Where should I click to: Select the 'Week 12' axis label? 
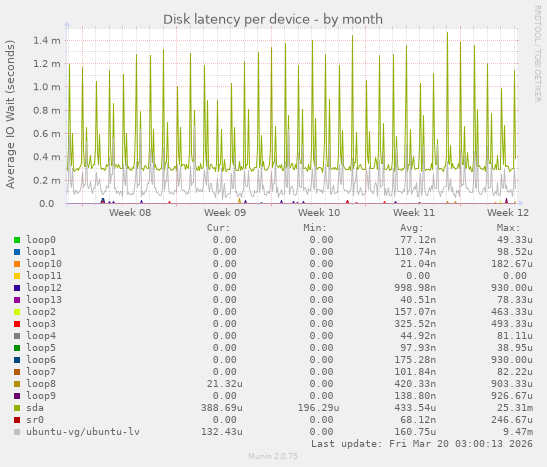pos(508,212)
